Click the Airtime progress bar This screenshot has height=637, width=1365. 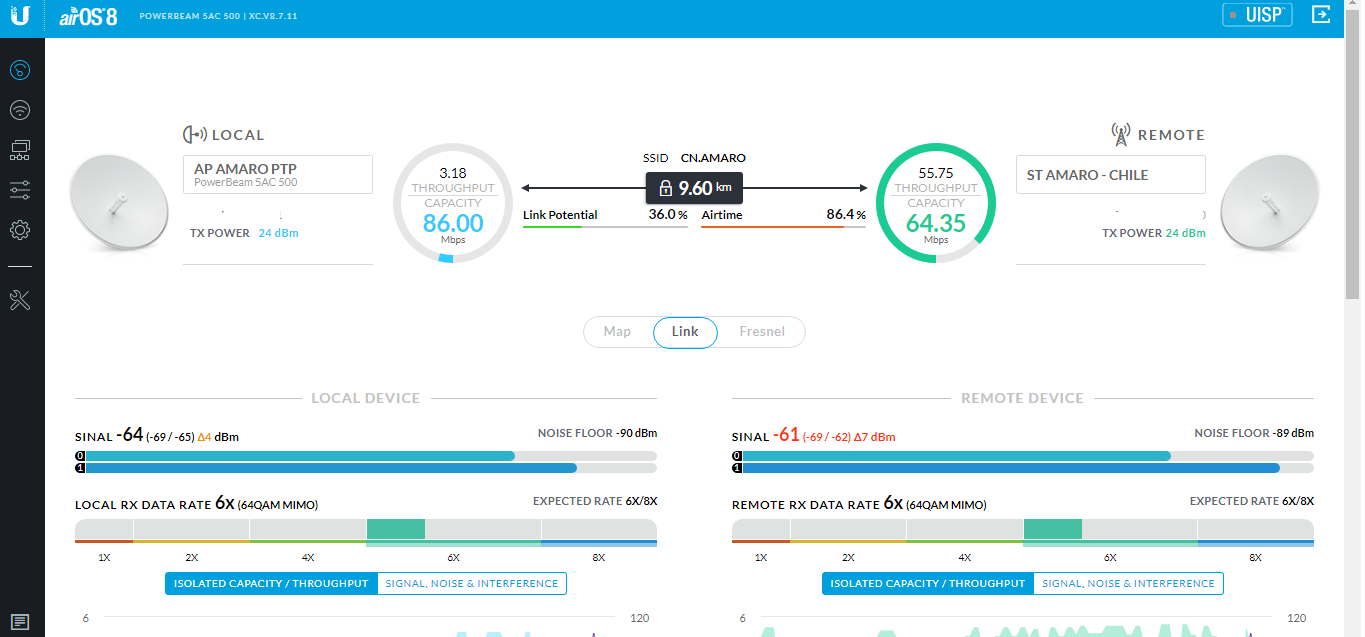click(783, 227)
